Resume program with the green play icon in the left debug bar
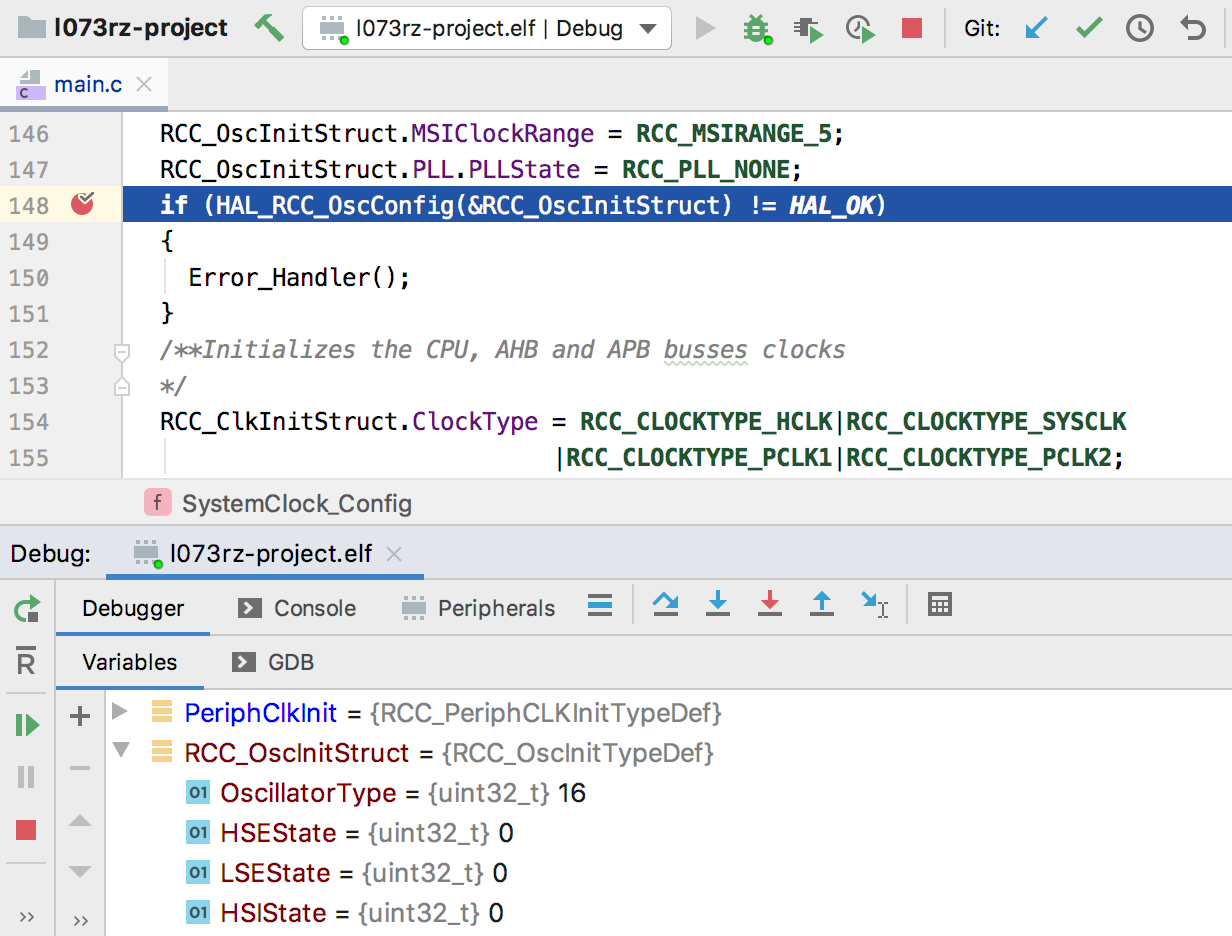Screen dimensions: 1232x936 pyautogui.click(x=27, y=725)
